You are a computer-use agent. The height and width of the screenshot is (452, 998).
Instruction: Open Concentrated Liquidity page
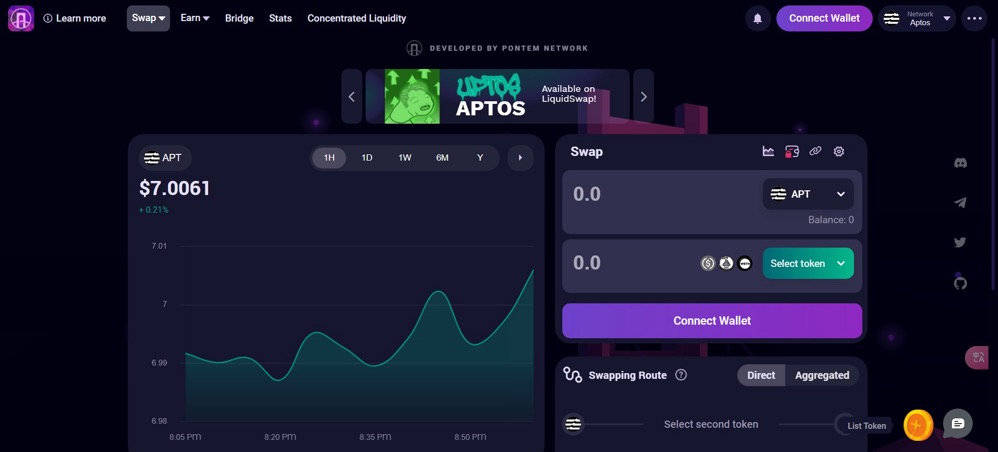(x=356, y=18)
